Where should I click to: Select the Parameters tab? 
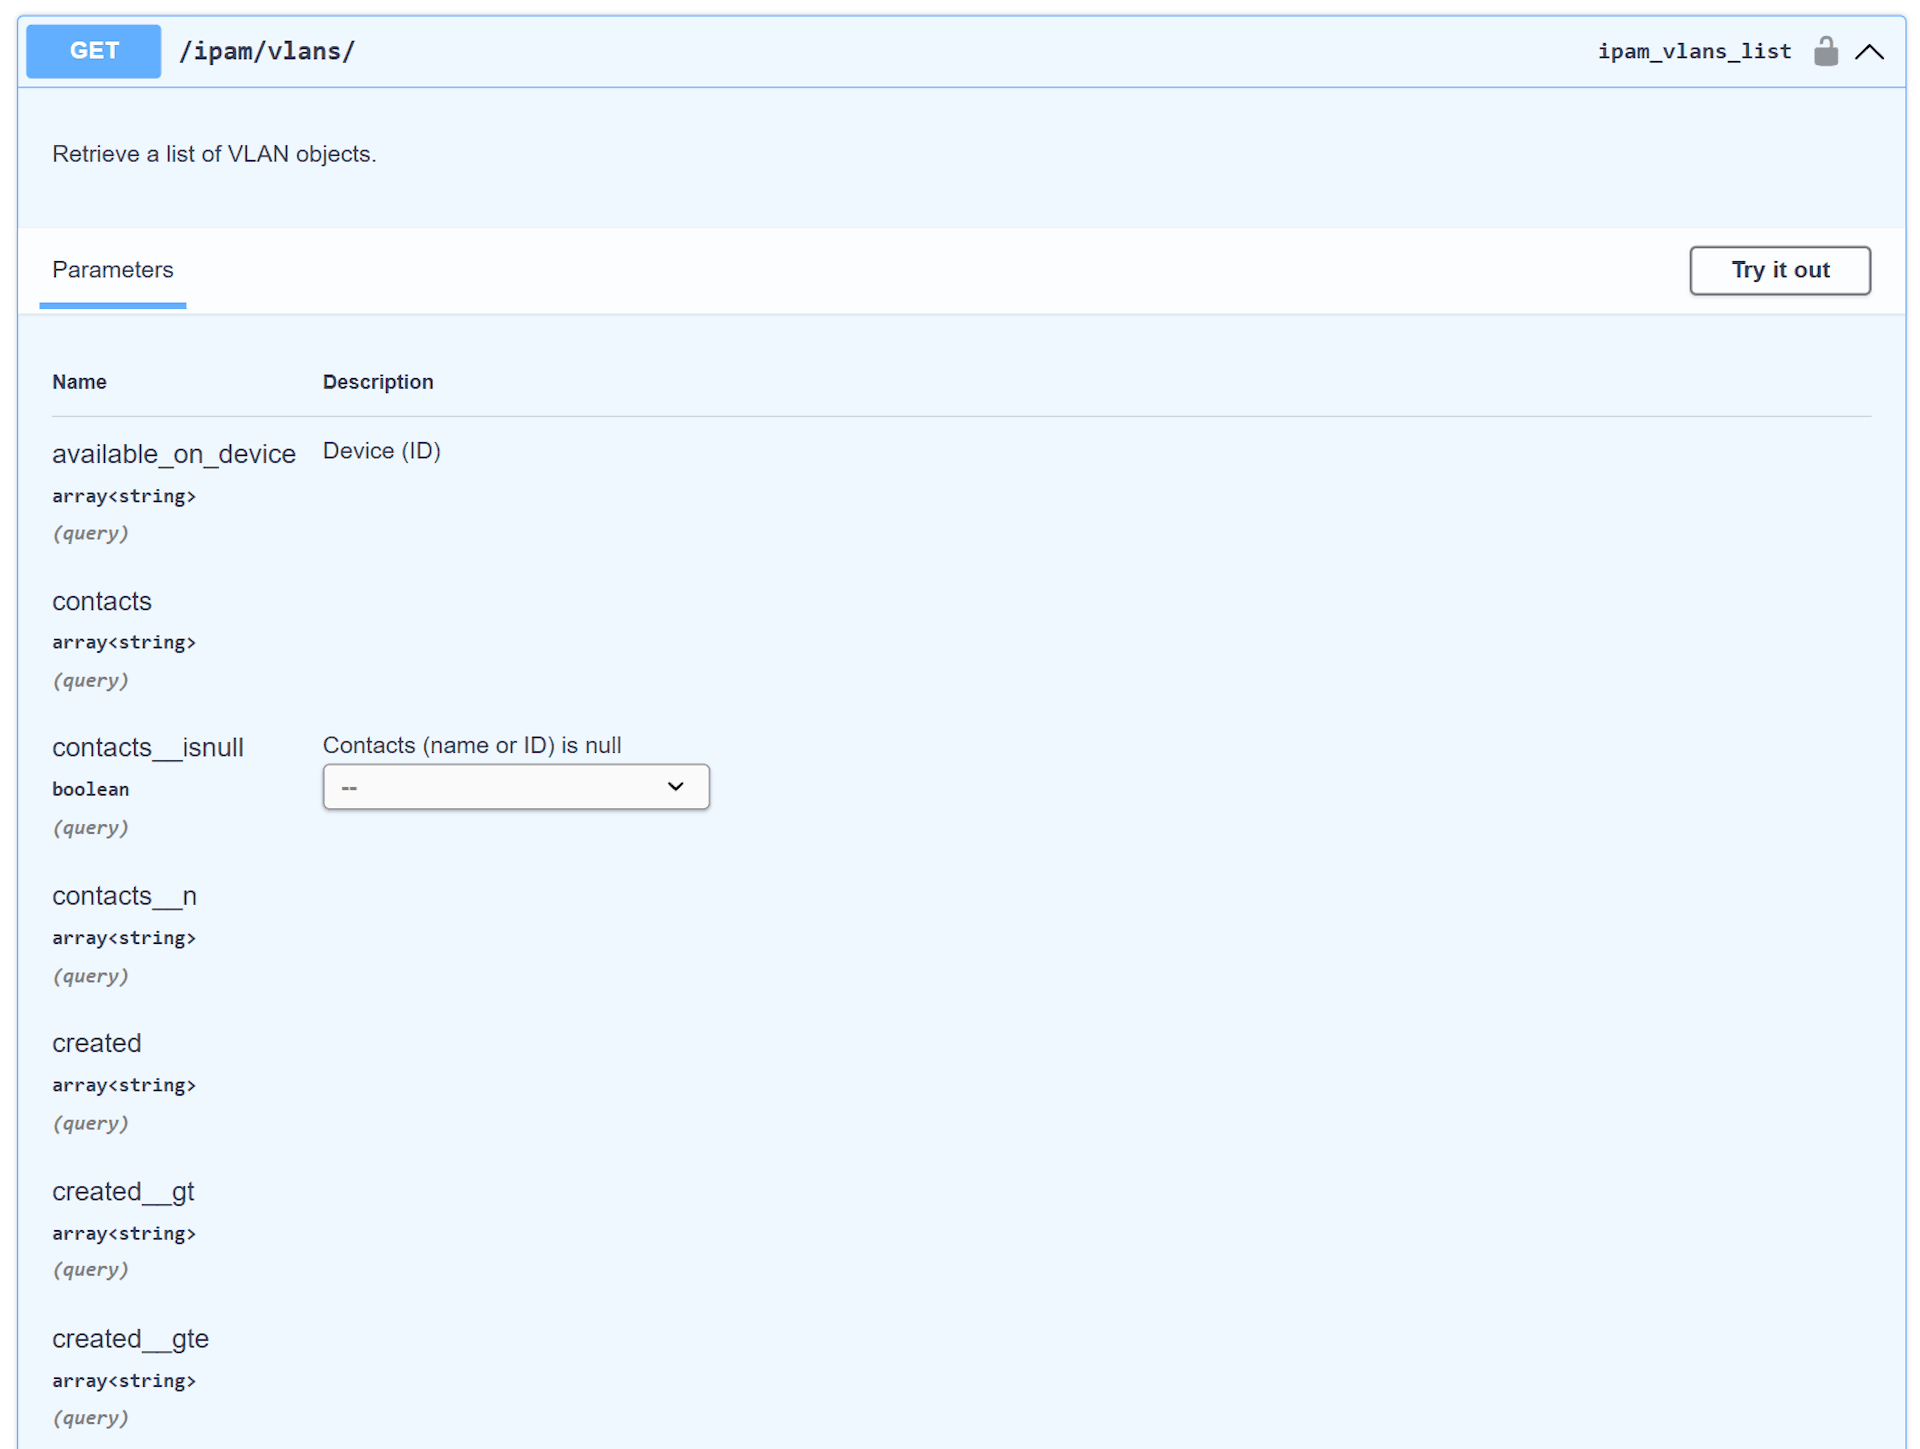pyautogui.click(x=113, y=270)
